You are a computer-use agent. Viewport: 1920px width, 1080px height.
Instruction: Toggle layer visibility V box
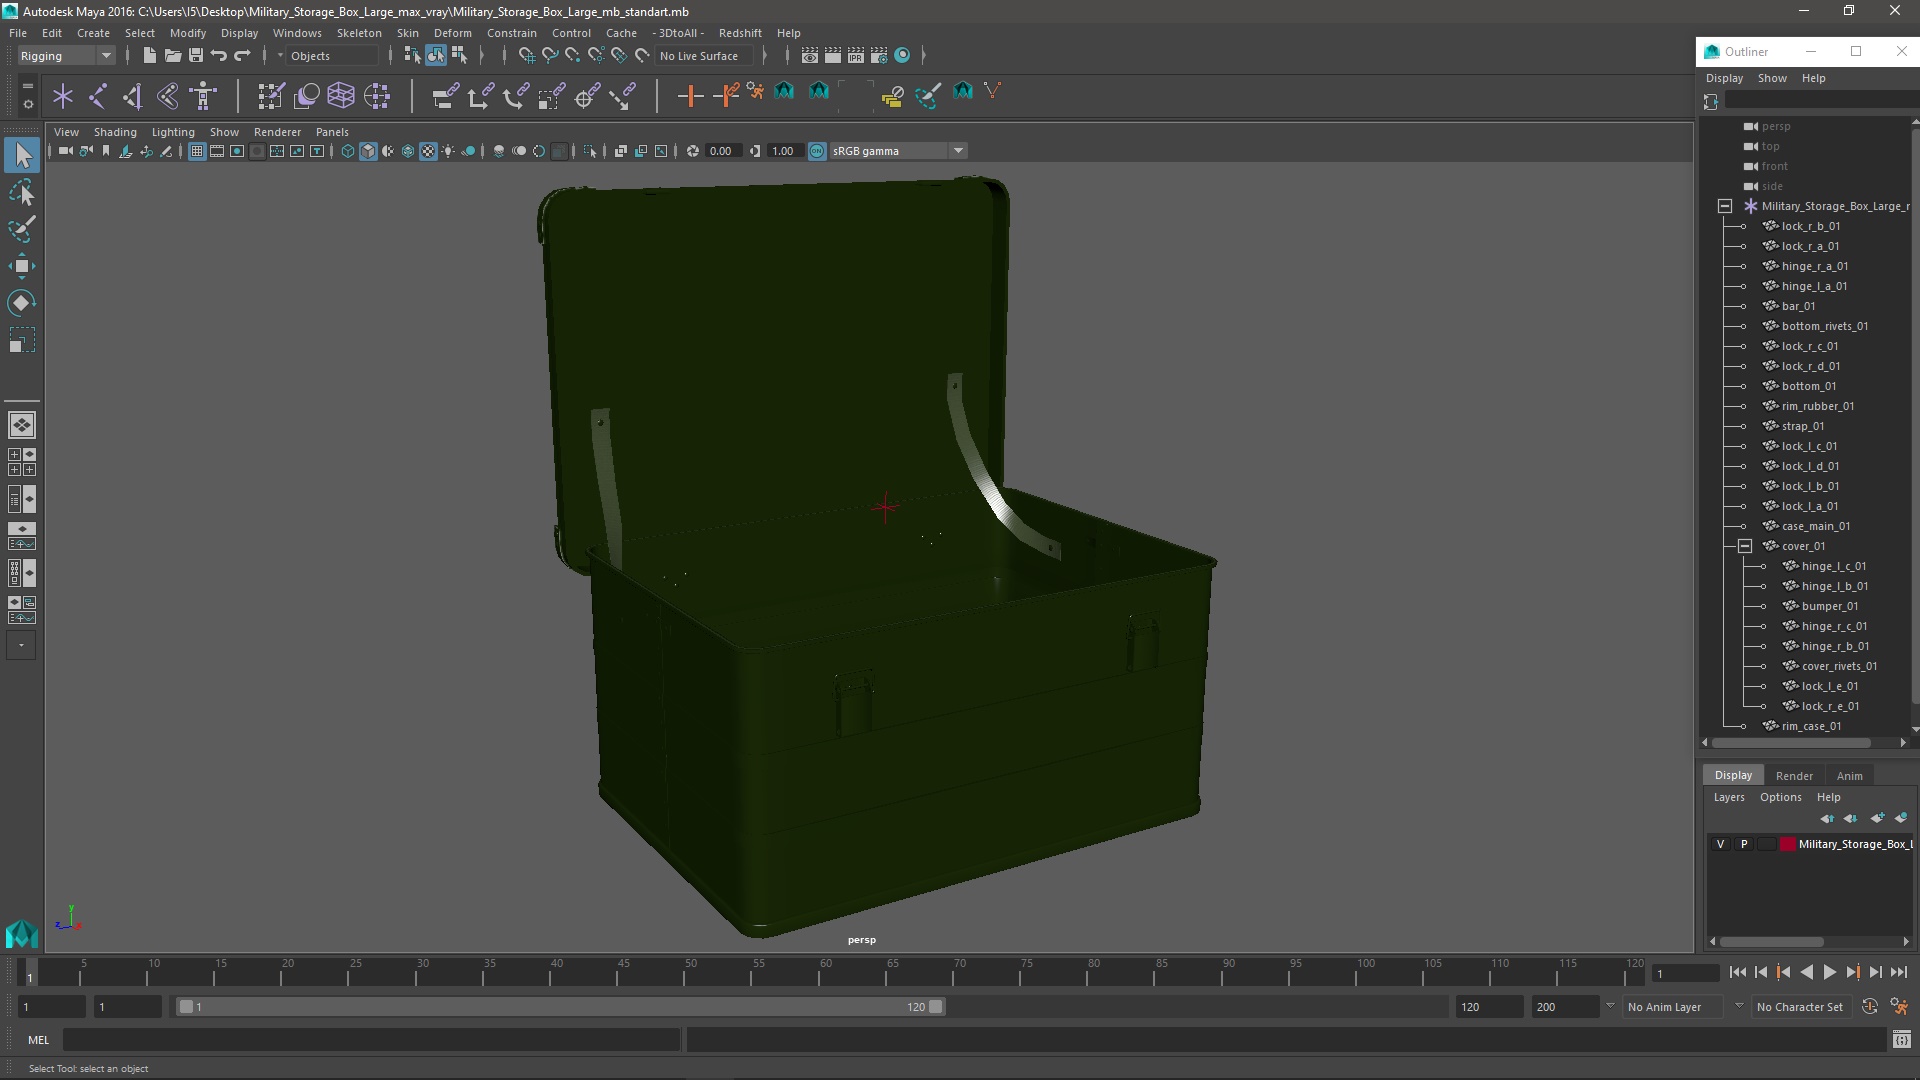click(x=1720, y=844)
